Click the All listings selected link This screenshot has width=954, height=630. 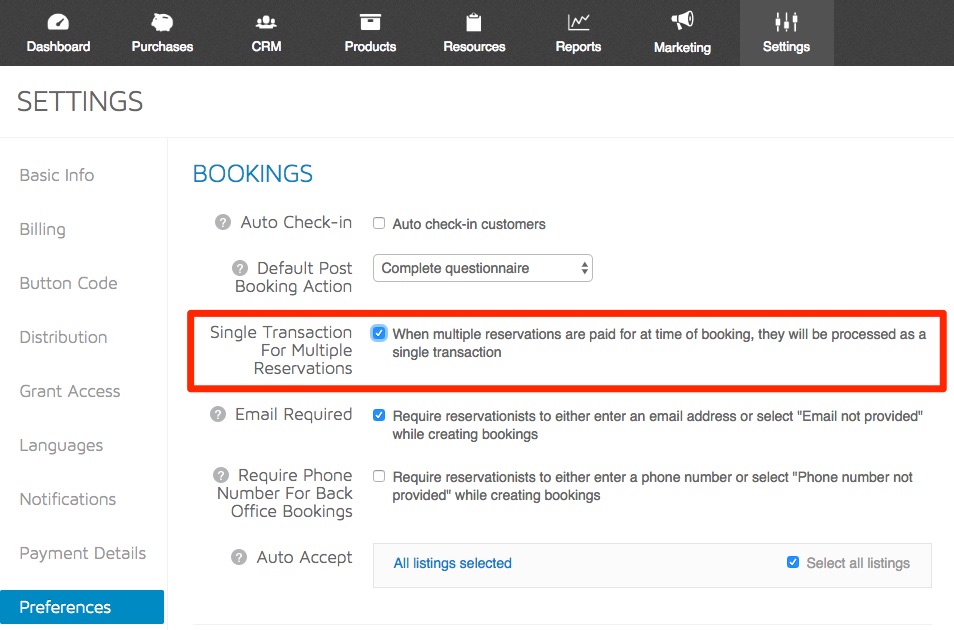[453, 563]
